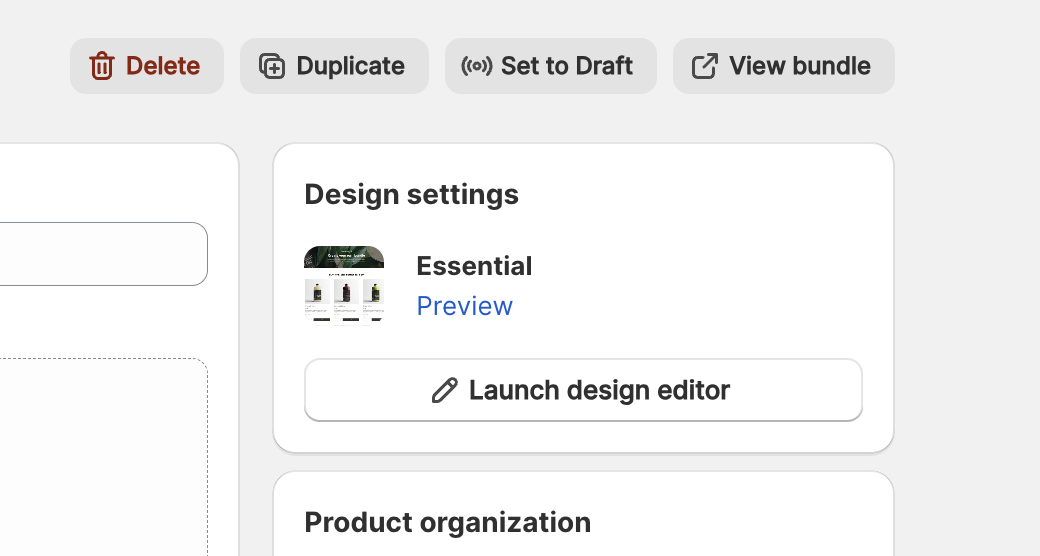1040x556 pixels.
Task: Click the Essential design thumbnail image
Action: [x=344, y=284]
